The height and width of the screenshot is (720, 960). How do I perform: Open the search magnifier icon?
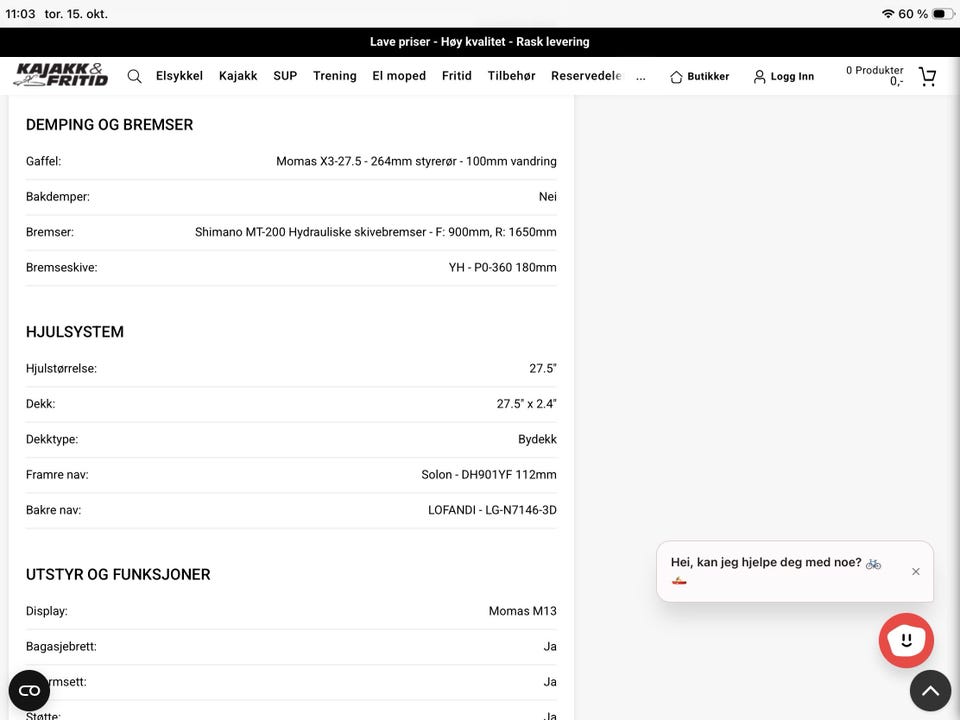point(135,76)
